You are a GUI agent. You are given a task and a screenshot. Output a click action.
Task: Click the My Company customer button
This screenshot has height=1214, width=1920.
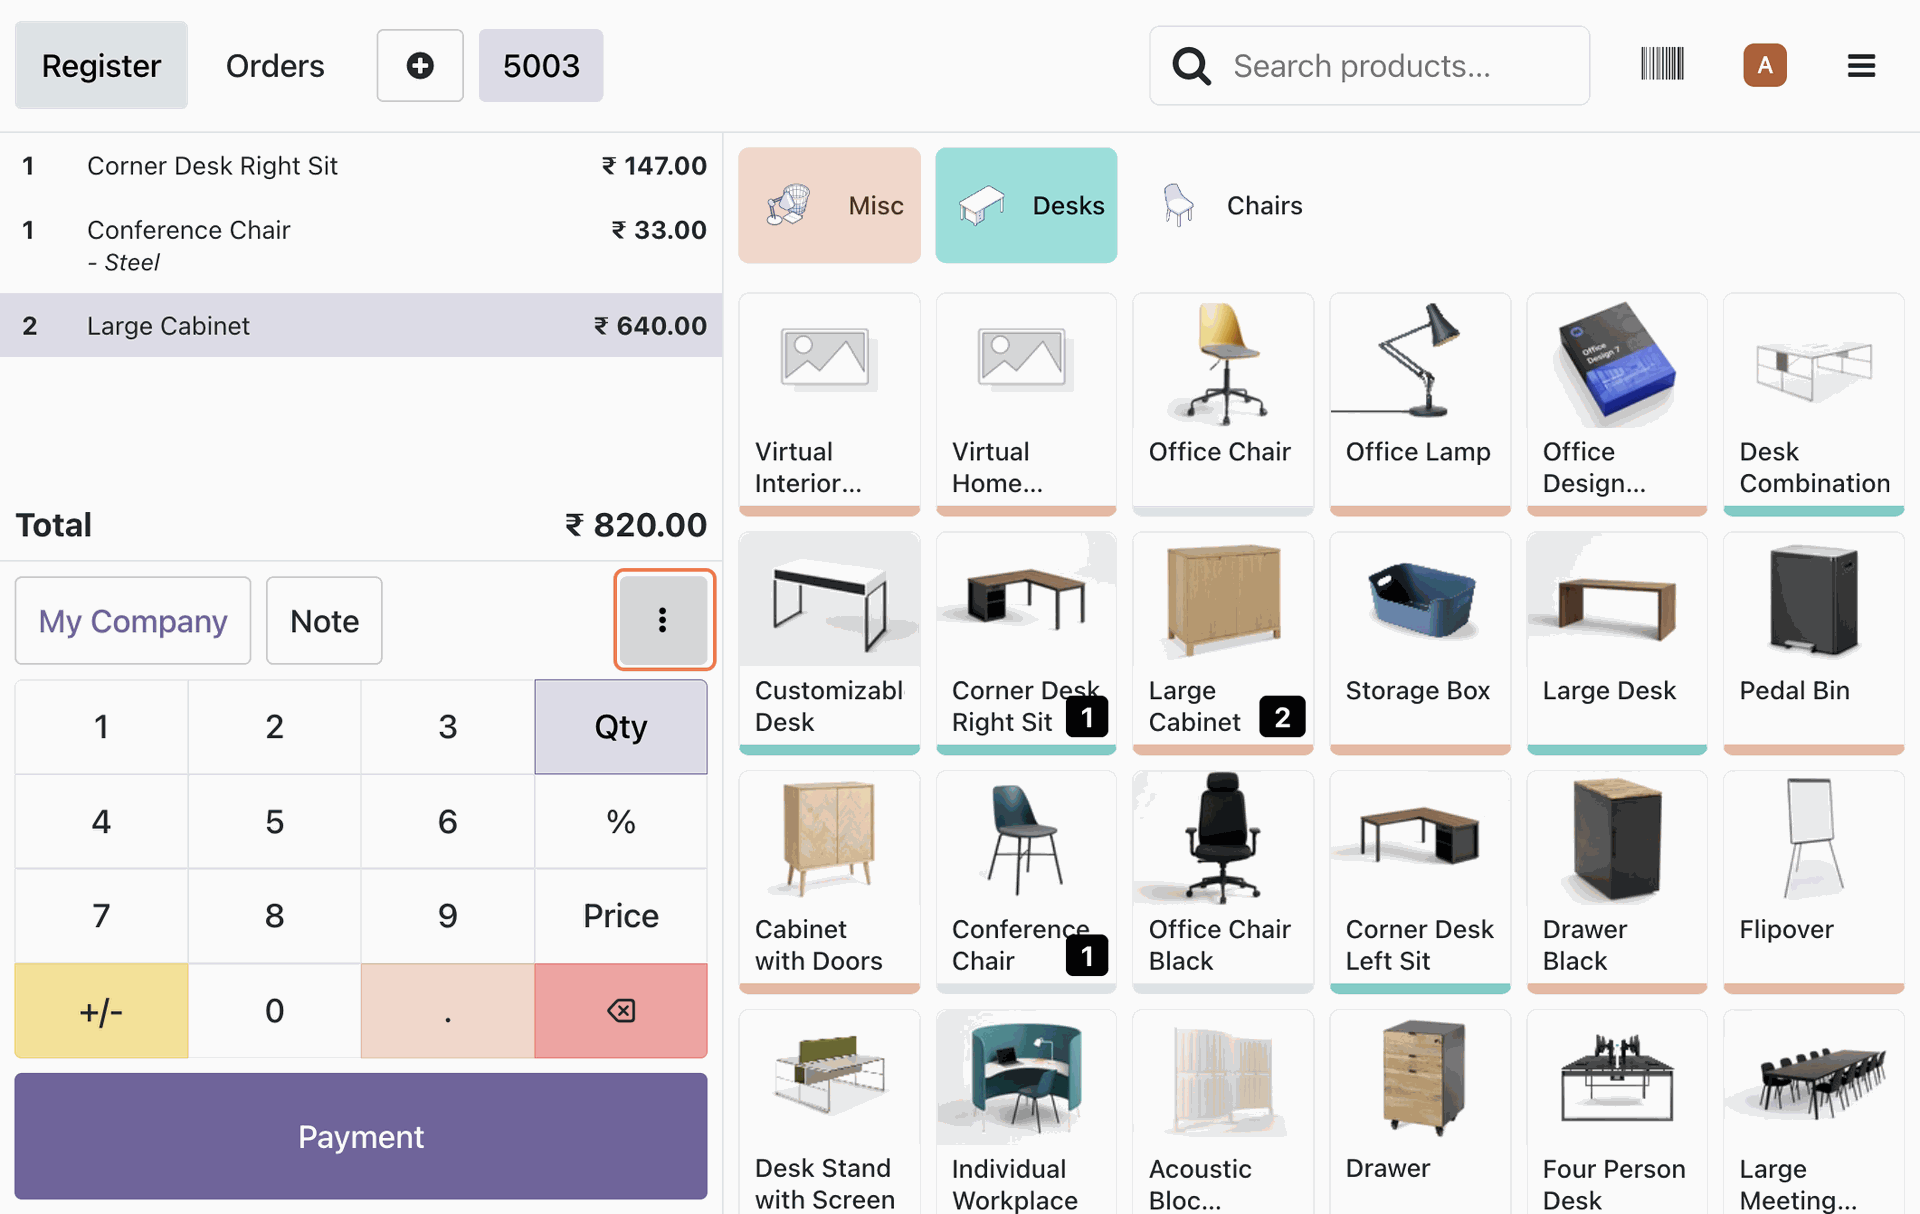click(x=133, y=620)
